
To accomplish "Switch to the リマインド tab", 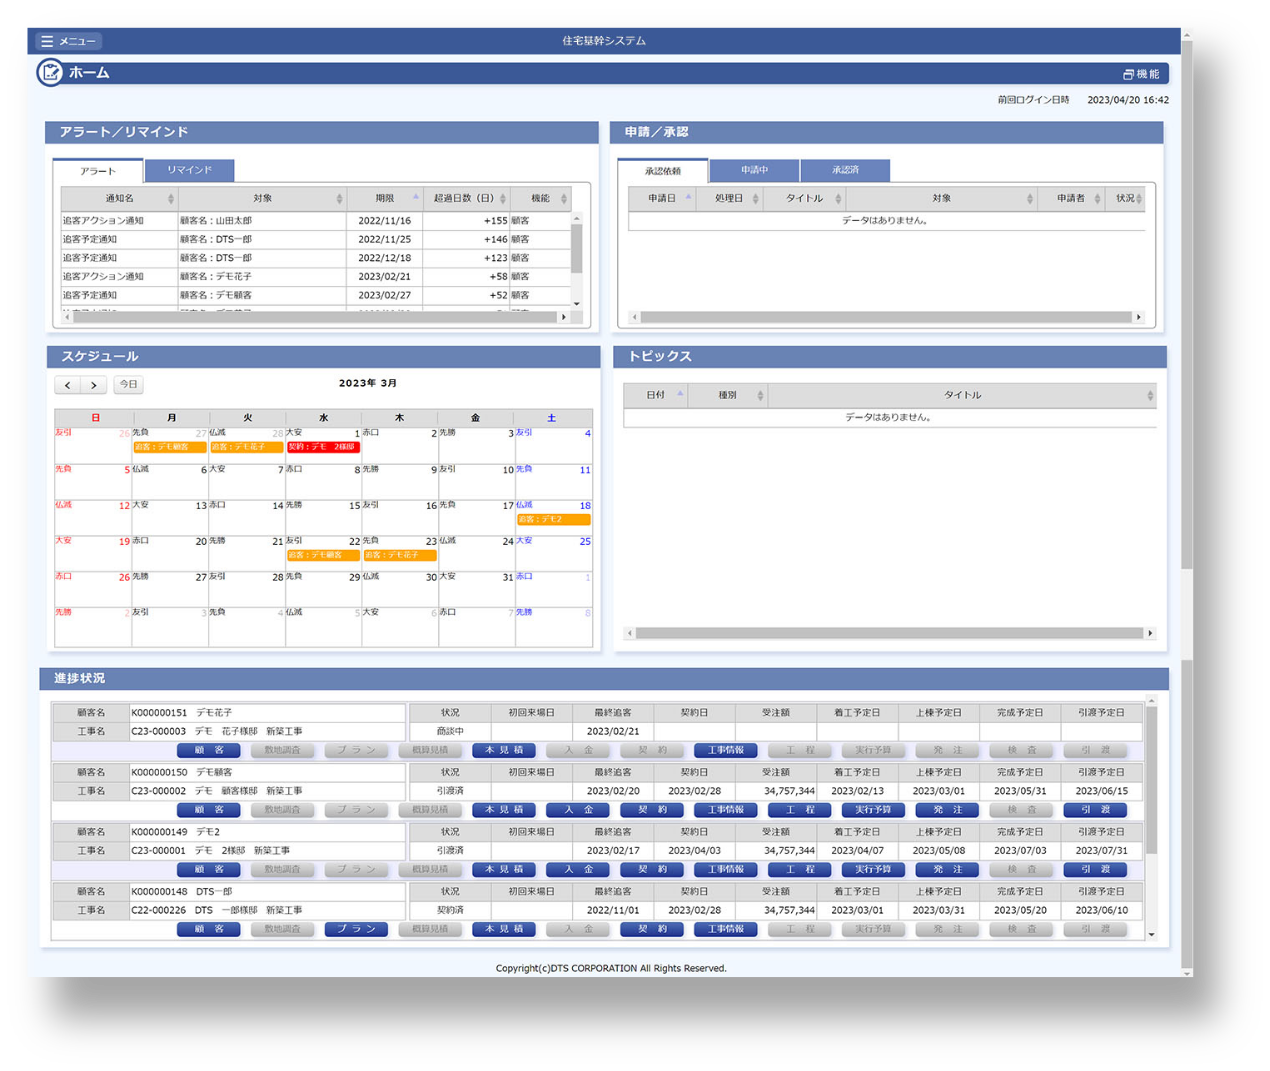I will [x=189, y=170].
